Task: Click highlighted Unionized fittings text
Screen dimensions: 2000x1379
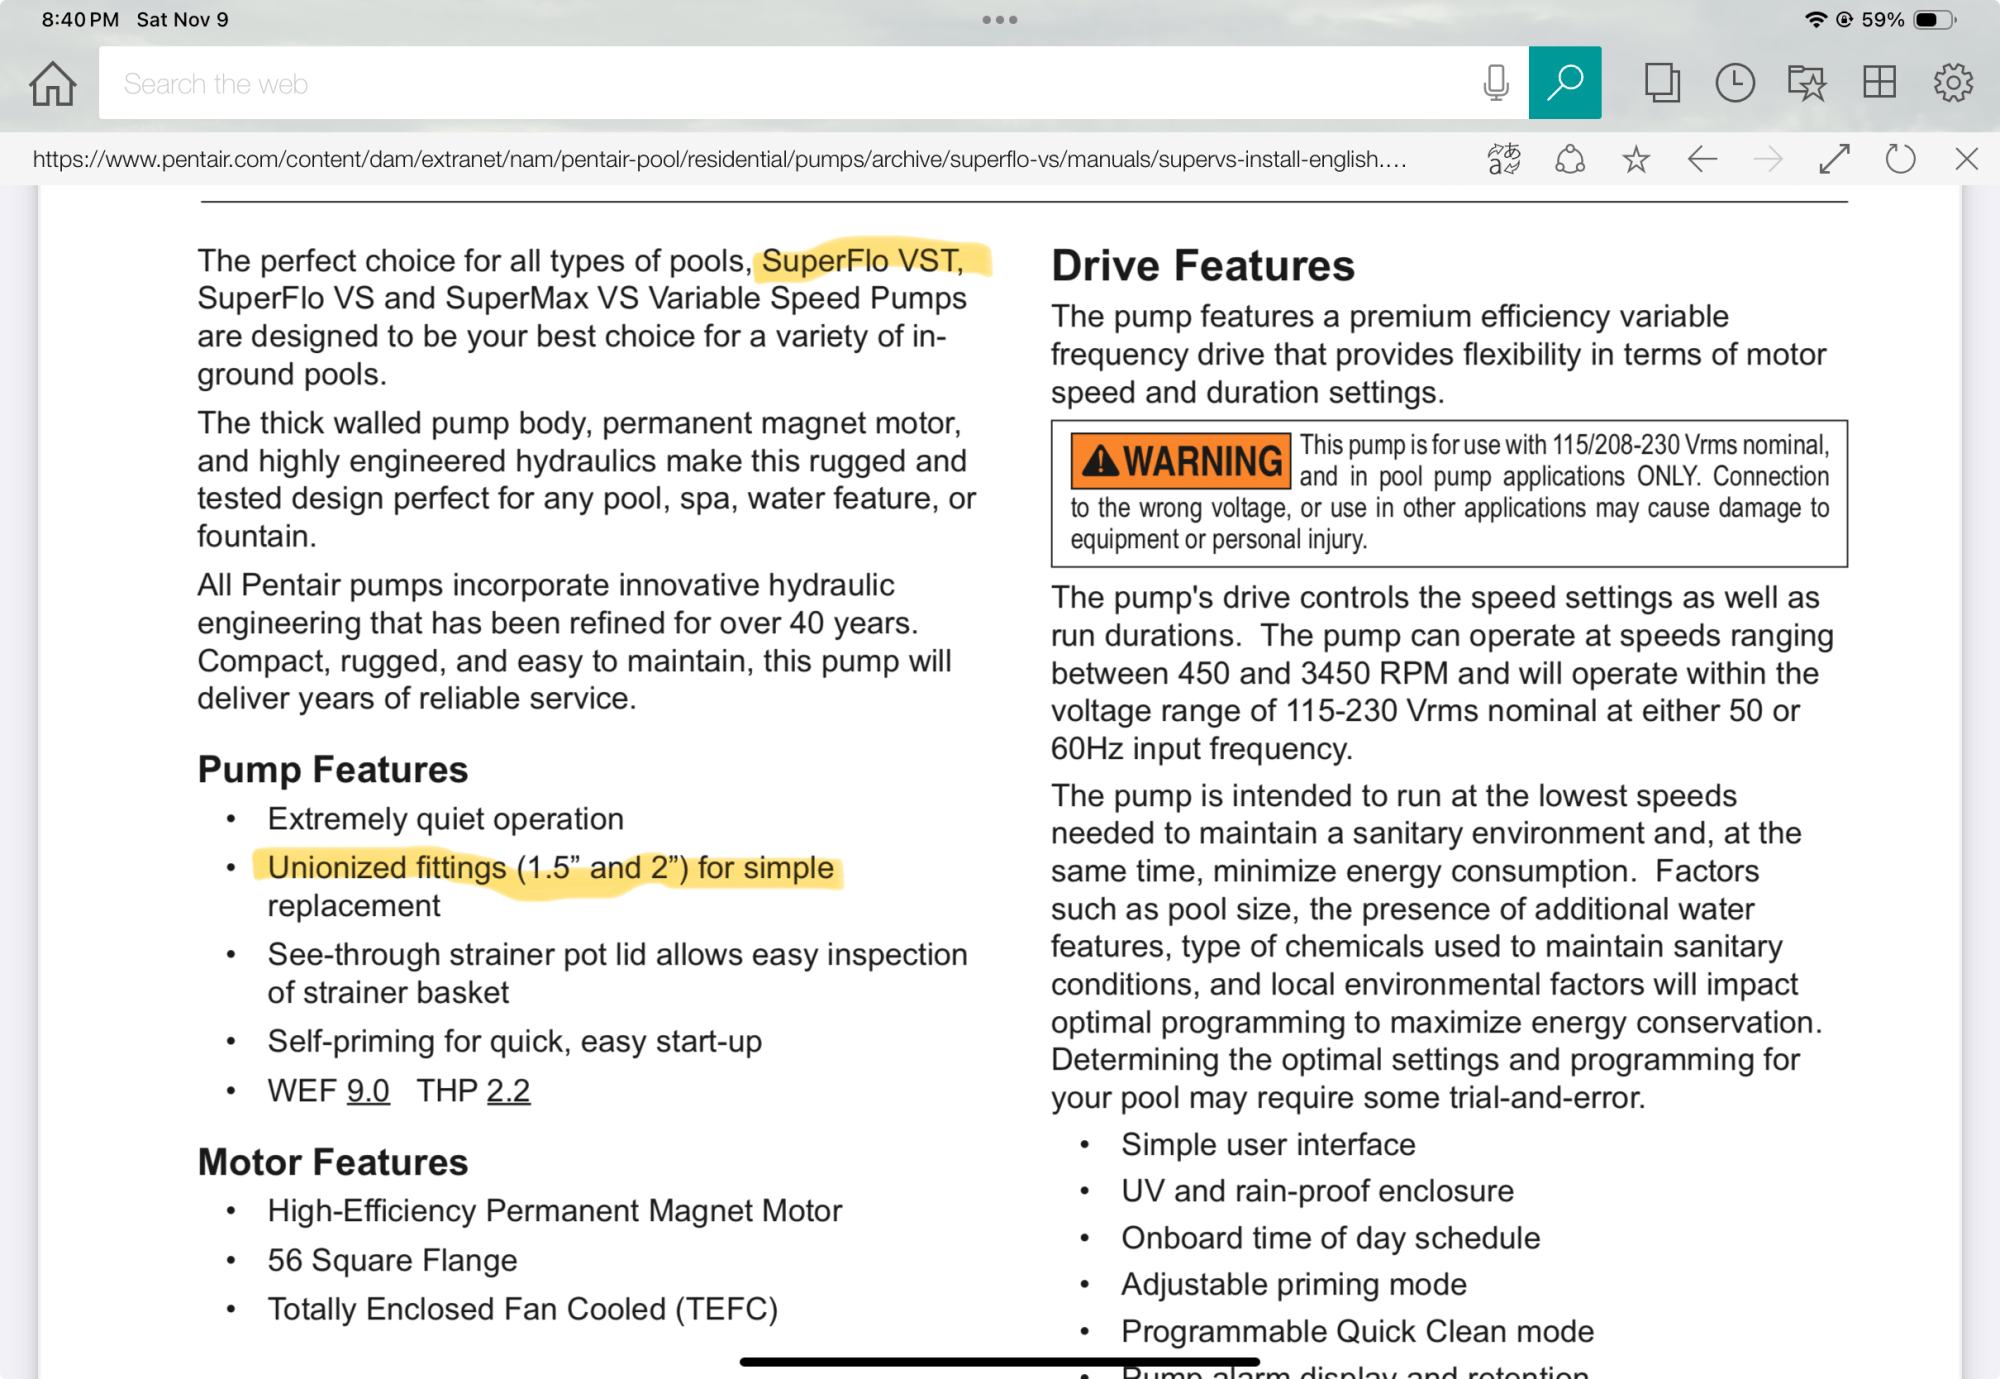Action: pyautogui.click(x=550, y=867)
